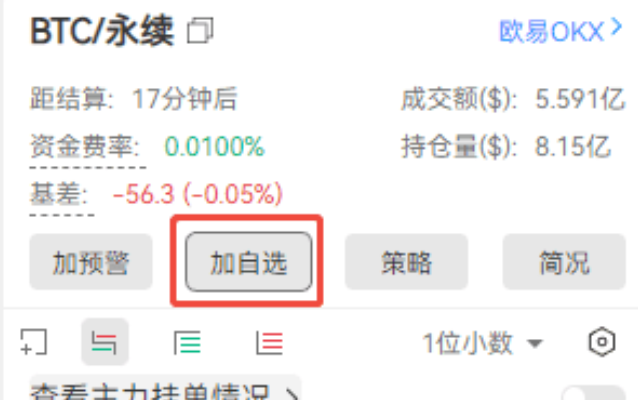Show buy orders only (green list icon)
Image resolution: width=638 pixels, height=400 pixels.
187,342
